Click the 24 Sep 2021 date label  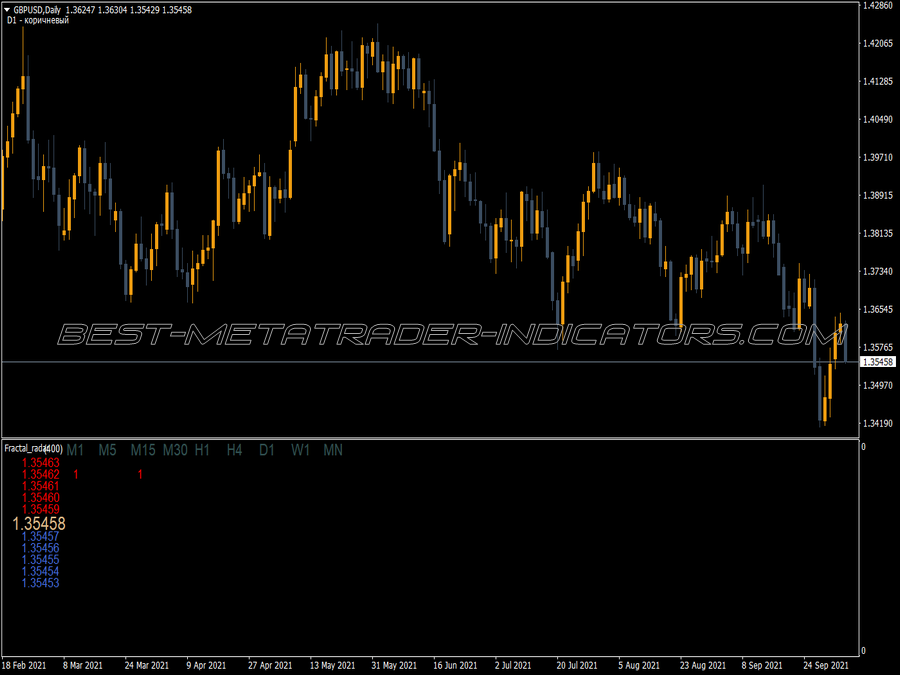point(825,665)
